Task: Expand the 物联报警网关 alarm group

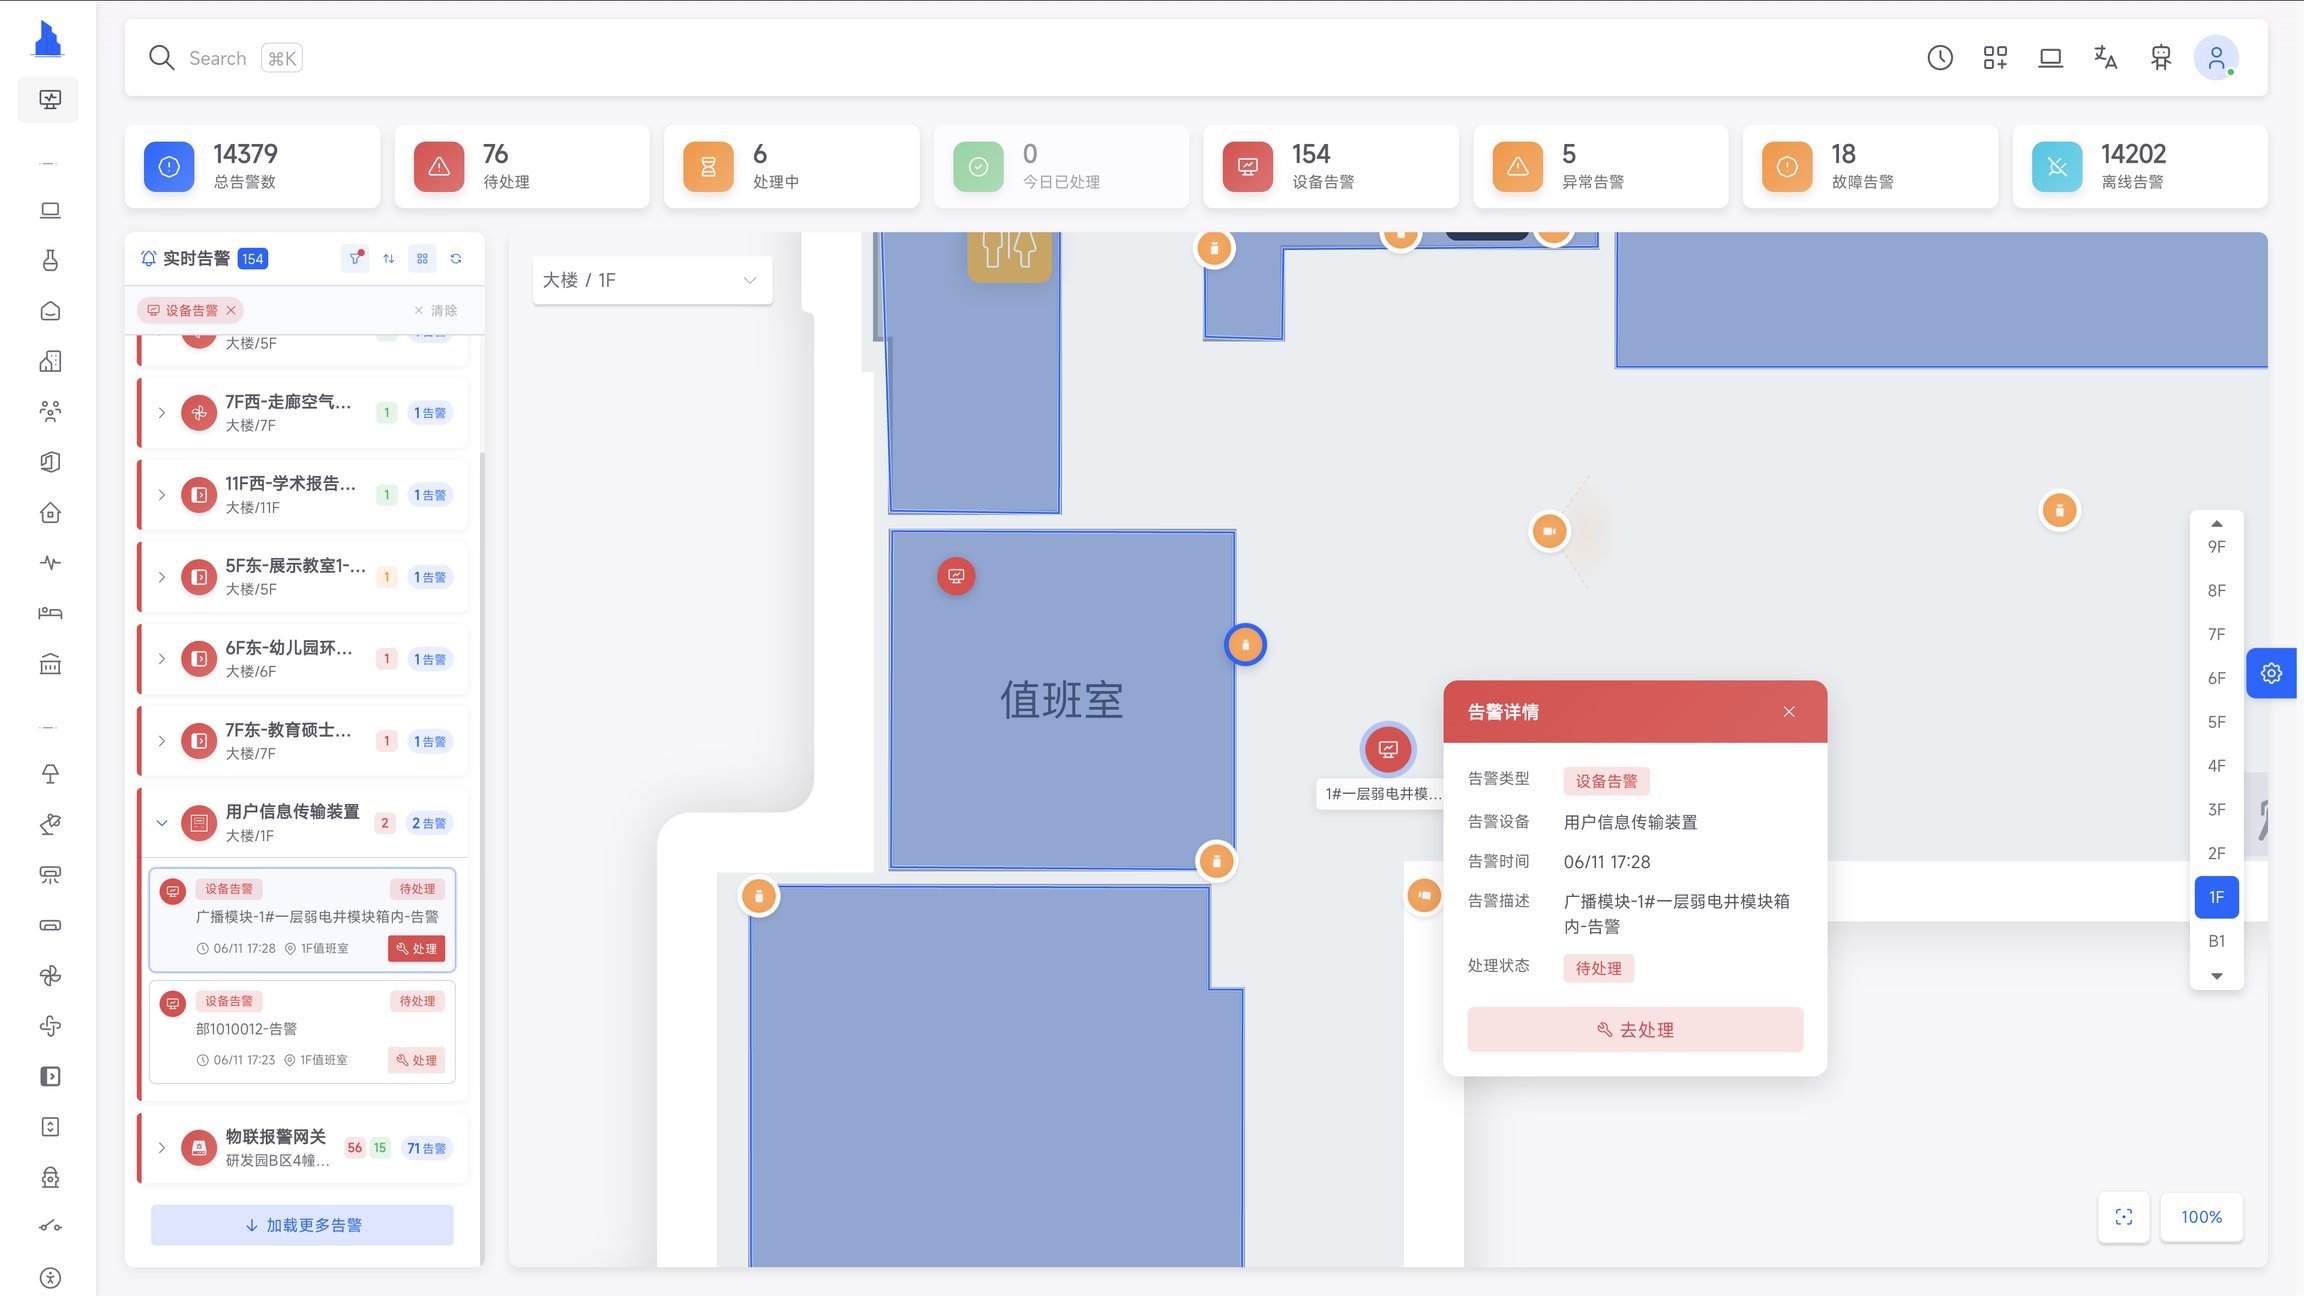Action: coord(163,1147)
